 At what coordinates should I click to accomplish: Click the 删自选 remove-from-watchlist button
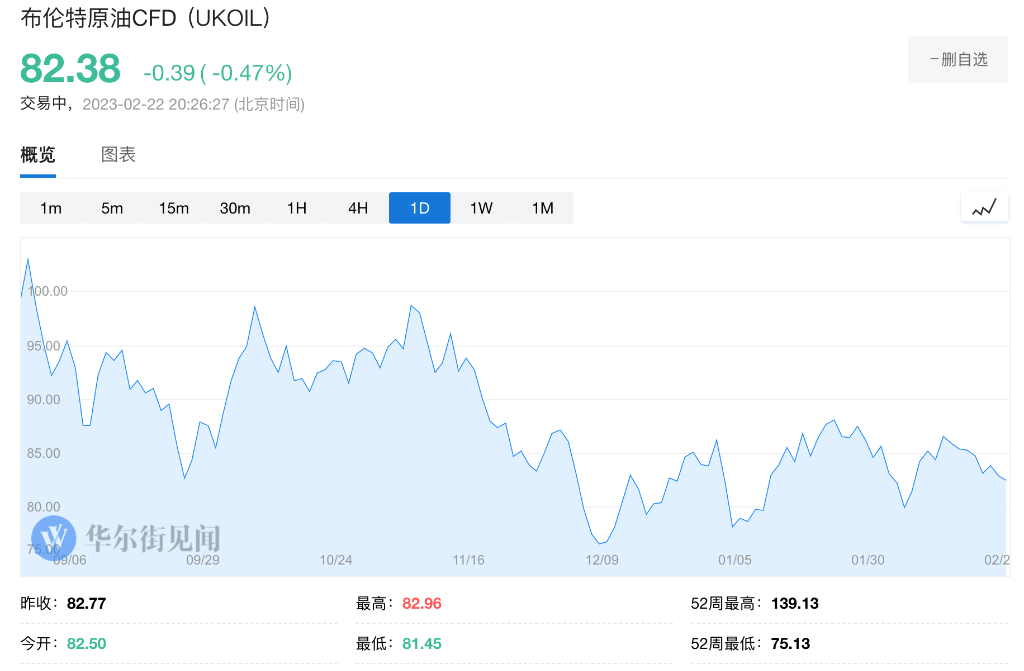pyautogui.click(x=957, y=59)
